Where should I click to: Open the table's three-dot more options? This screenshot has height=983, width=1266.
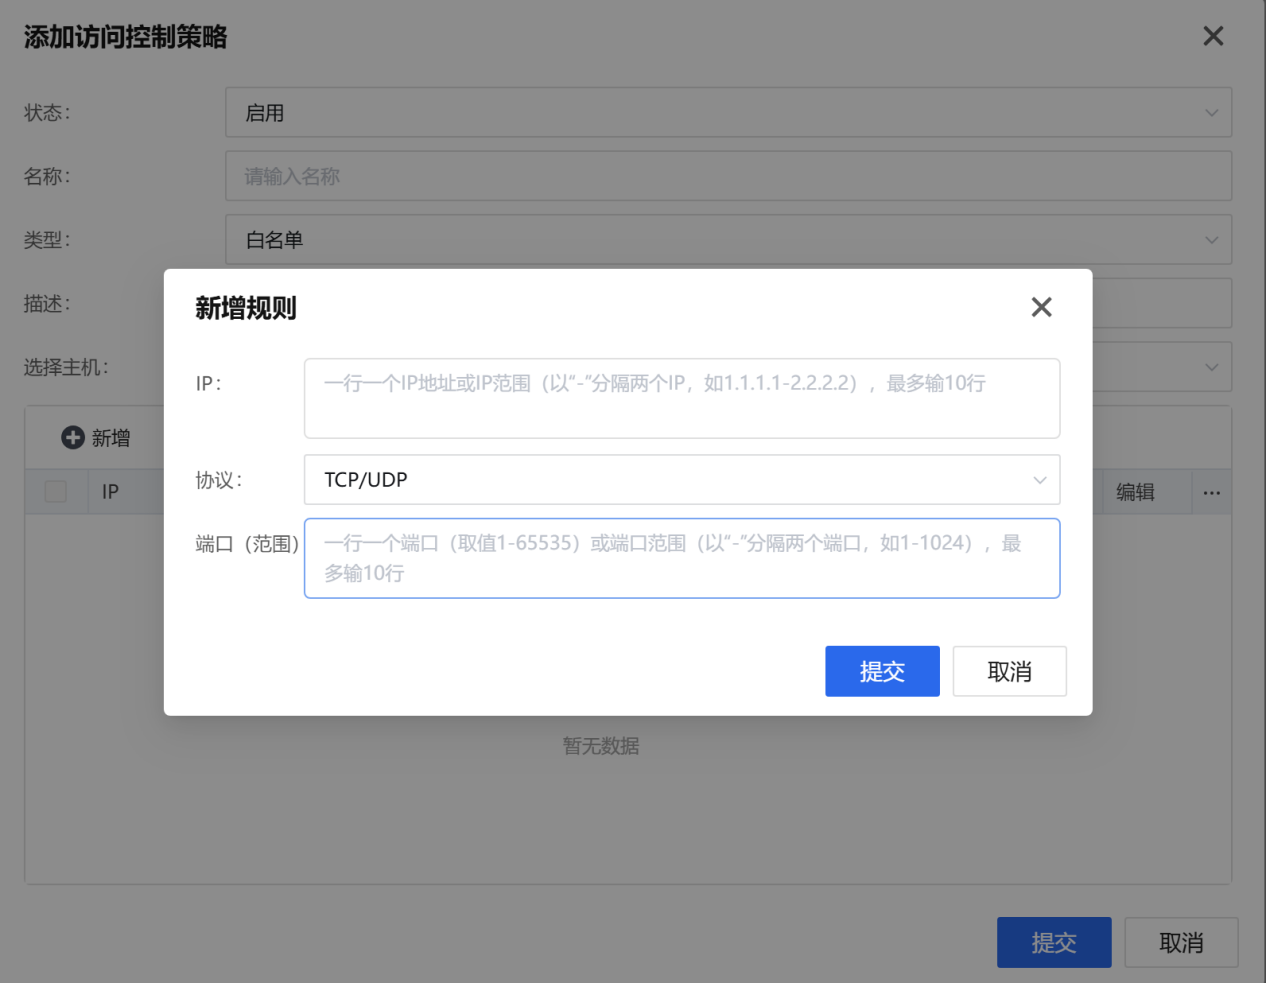tap(1211, 492)
